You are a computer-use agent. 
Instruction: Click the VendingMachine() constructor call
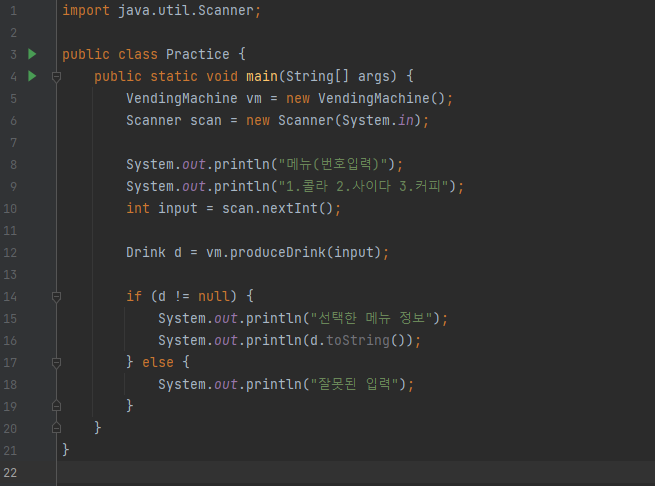pos(381,98)
